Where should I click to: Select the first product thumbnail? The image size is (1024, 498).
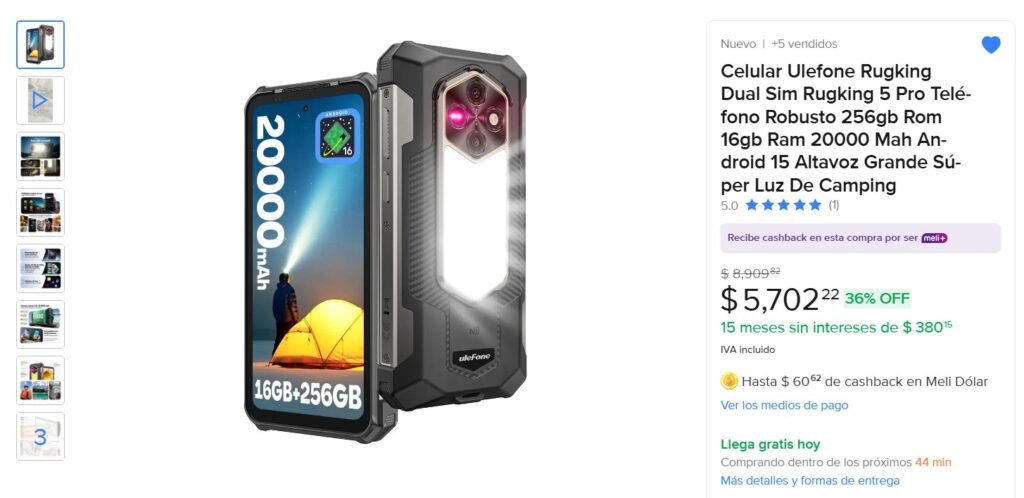coord(40,44)
